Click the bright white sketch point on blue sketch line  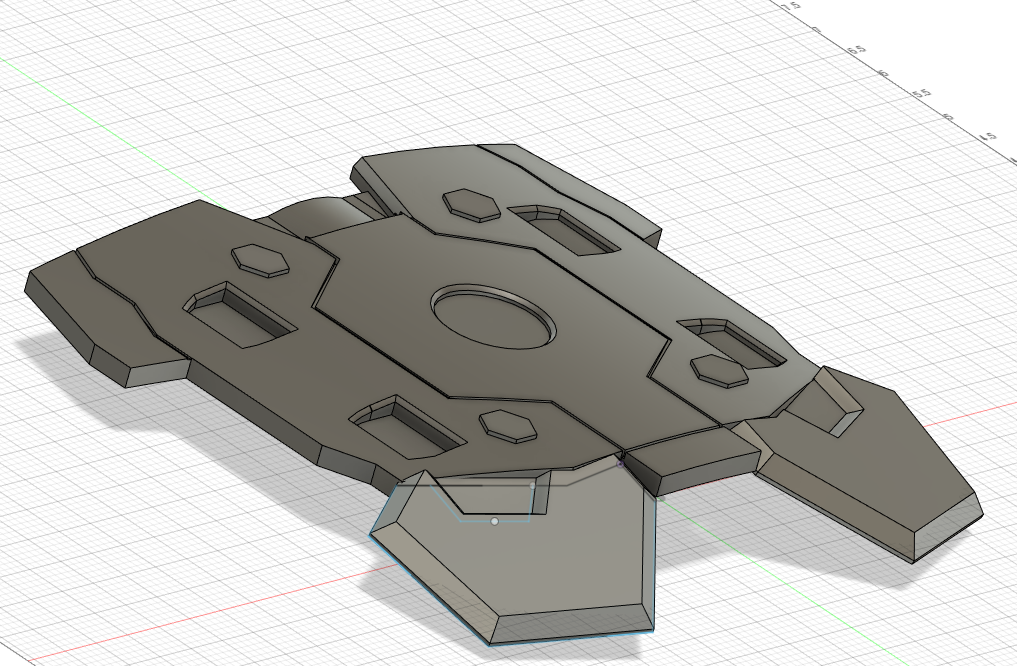pos(495,521)
